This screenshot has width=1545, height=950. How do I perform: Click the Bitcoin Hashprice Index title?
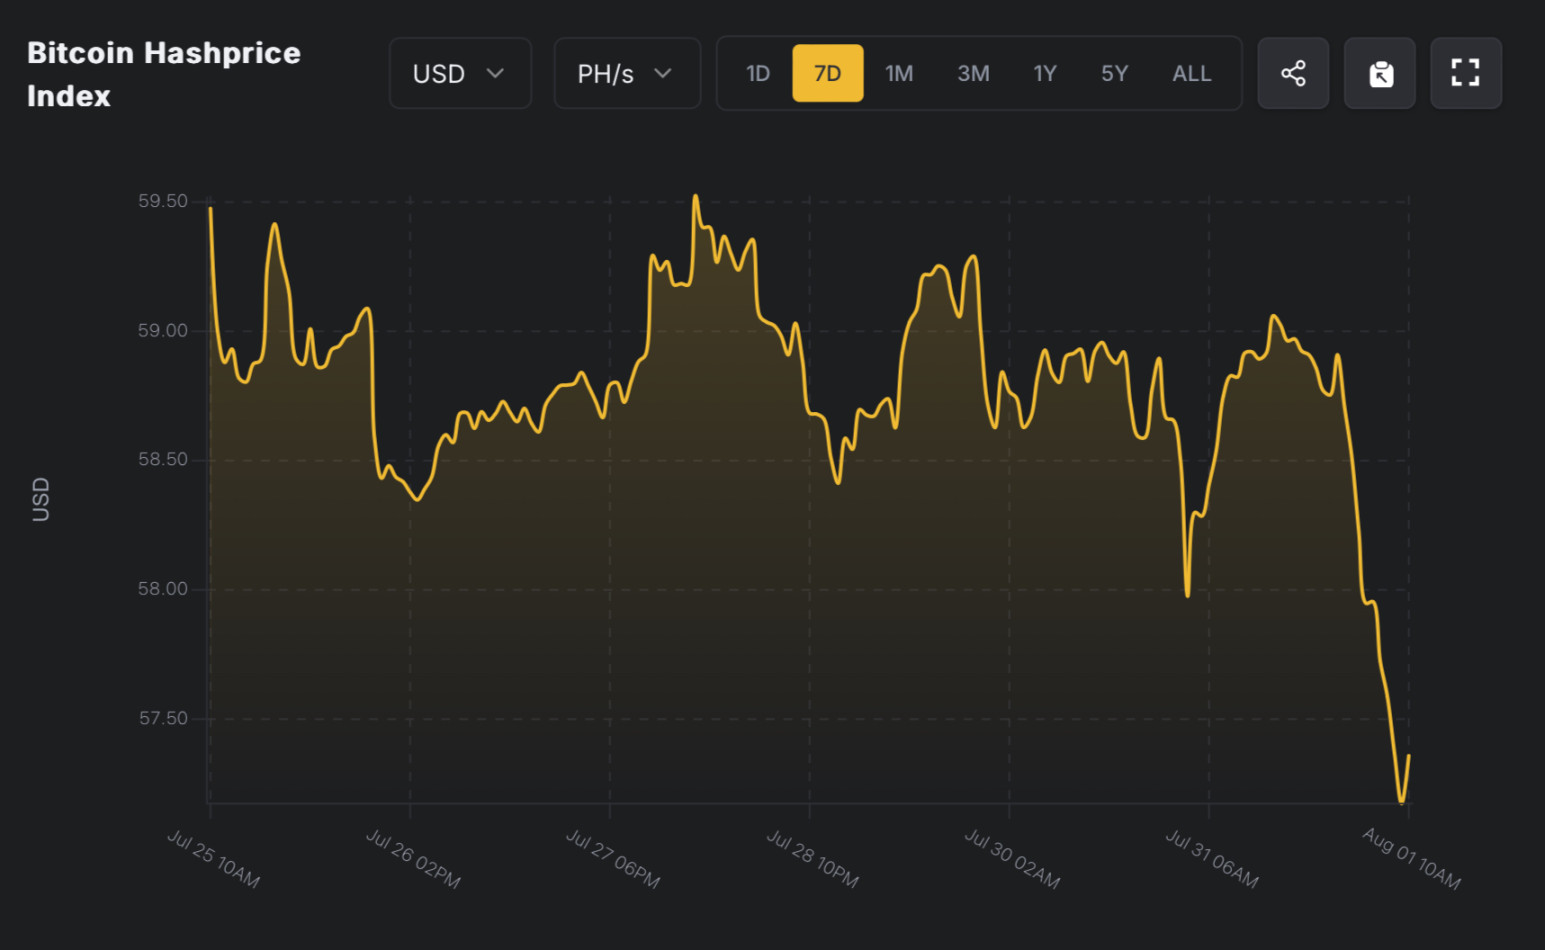(x=163, y=74)
